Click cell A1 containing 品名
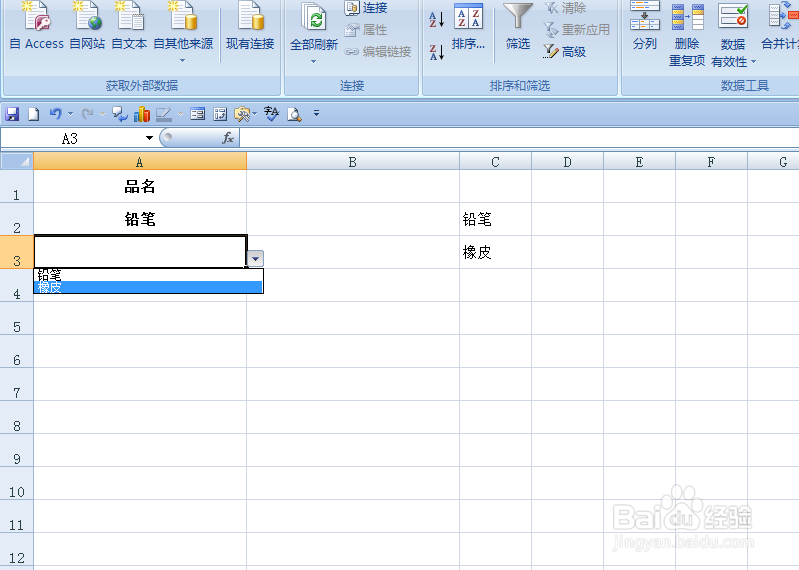This screenshot has height=570, width=799. point(140,186)
